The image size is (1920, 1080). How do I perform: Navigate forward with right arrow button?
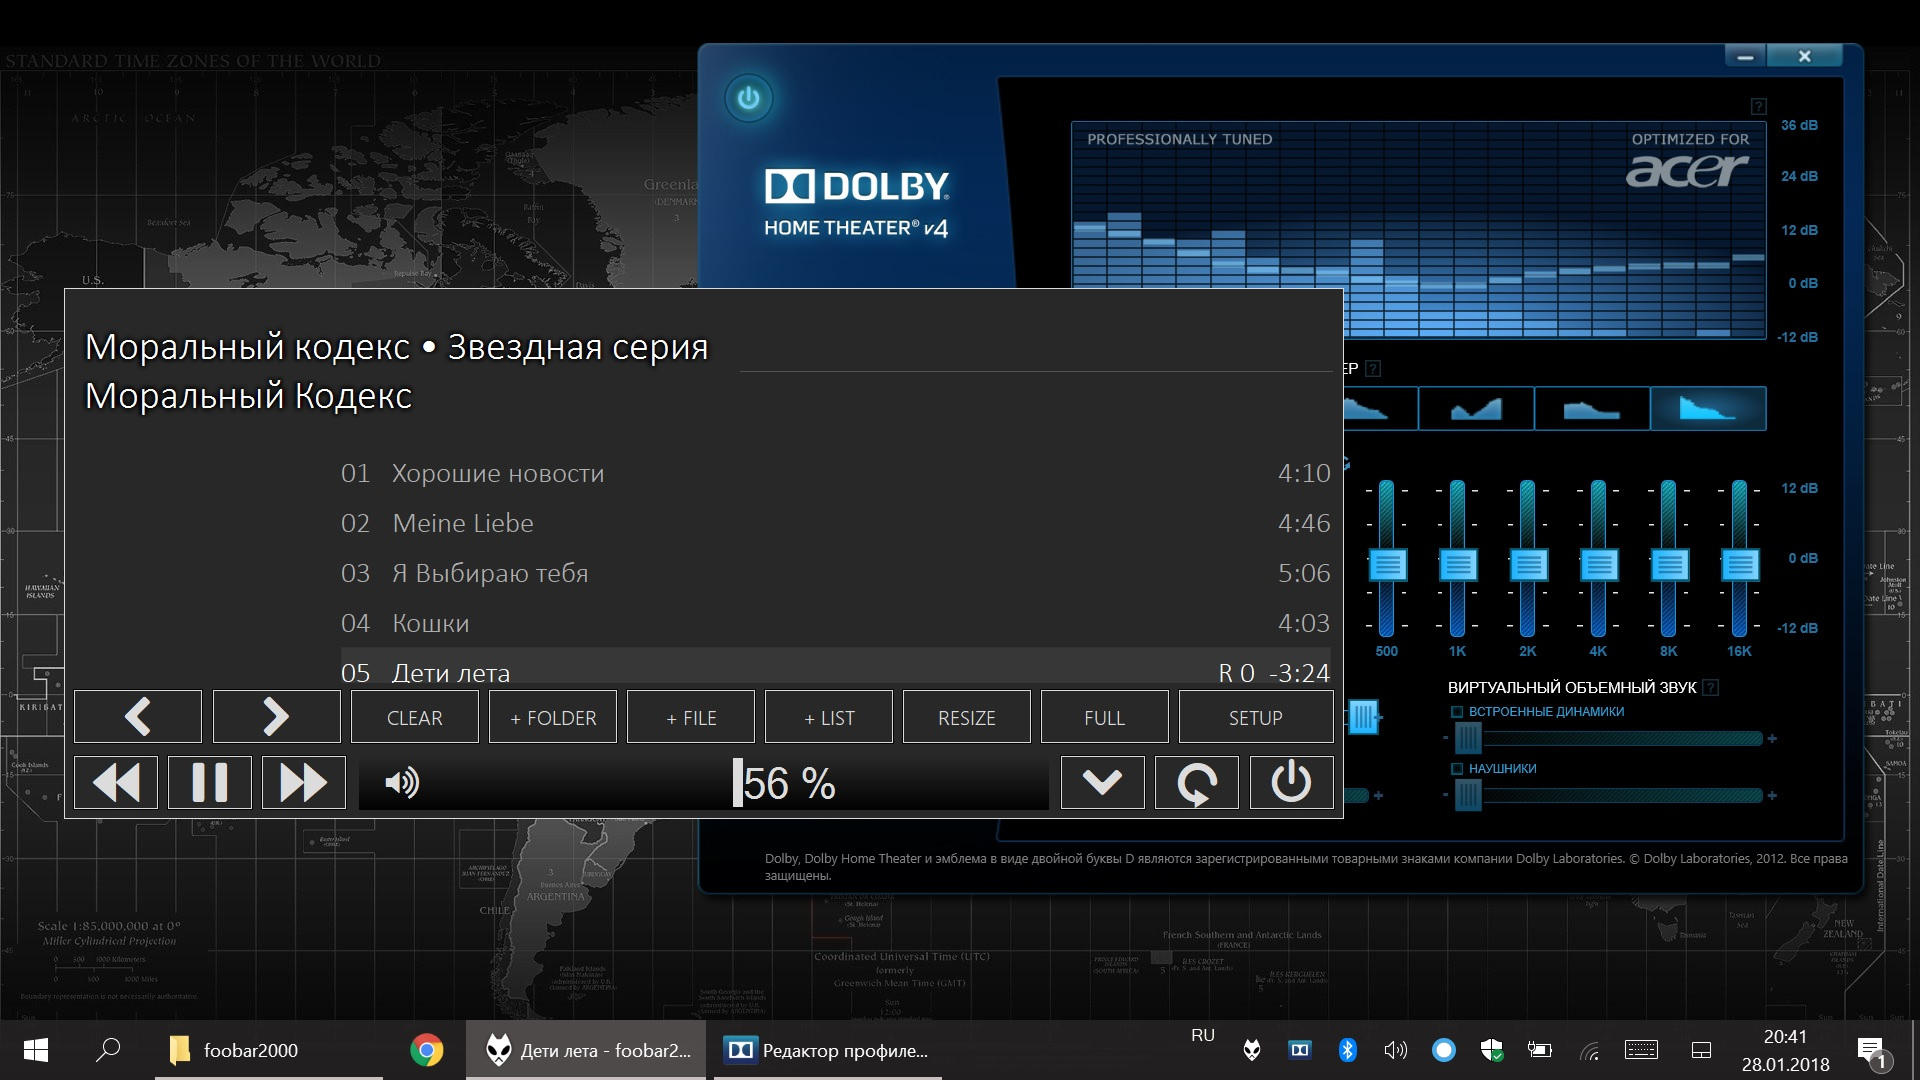pos(276,717)
